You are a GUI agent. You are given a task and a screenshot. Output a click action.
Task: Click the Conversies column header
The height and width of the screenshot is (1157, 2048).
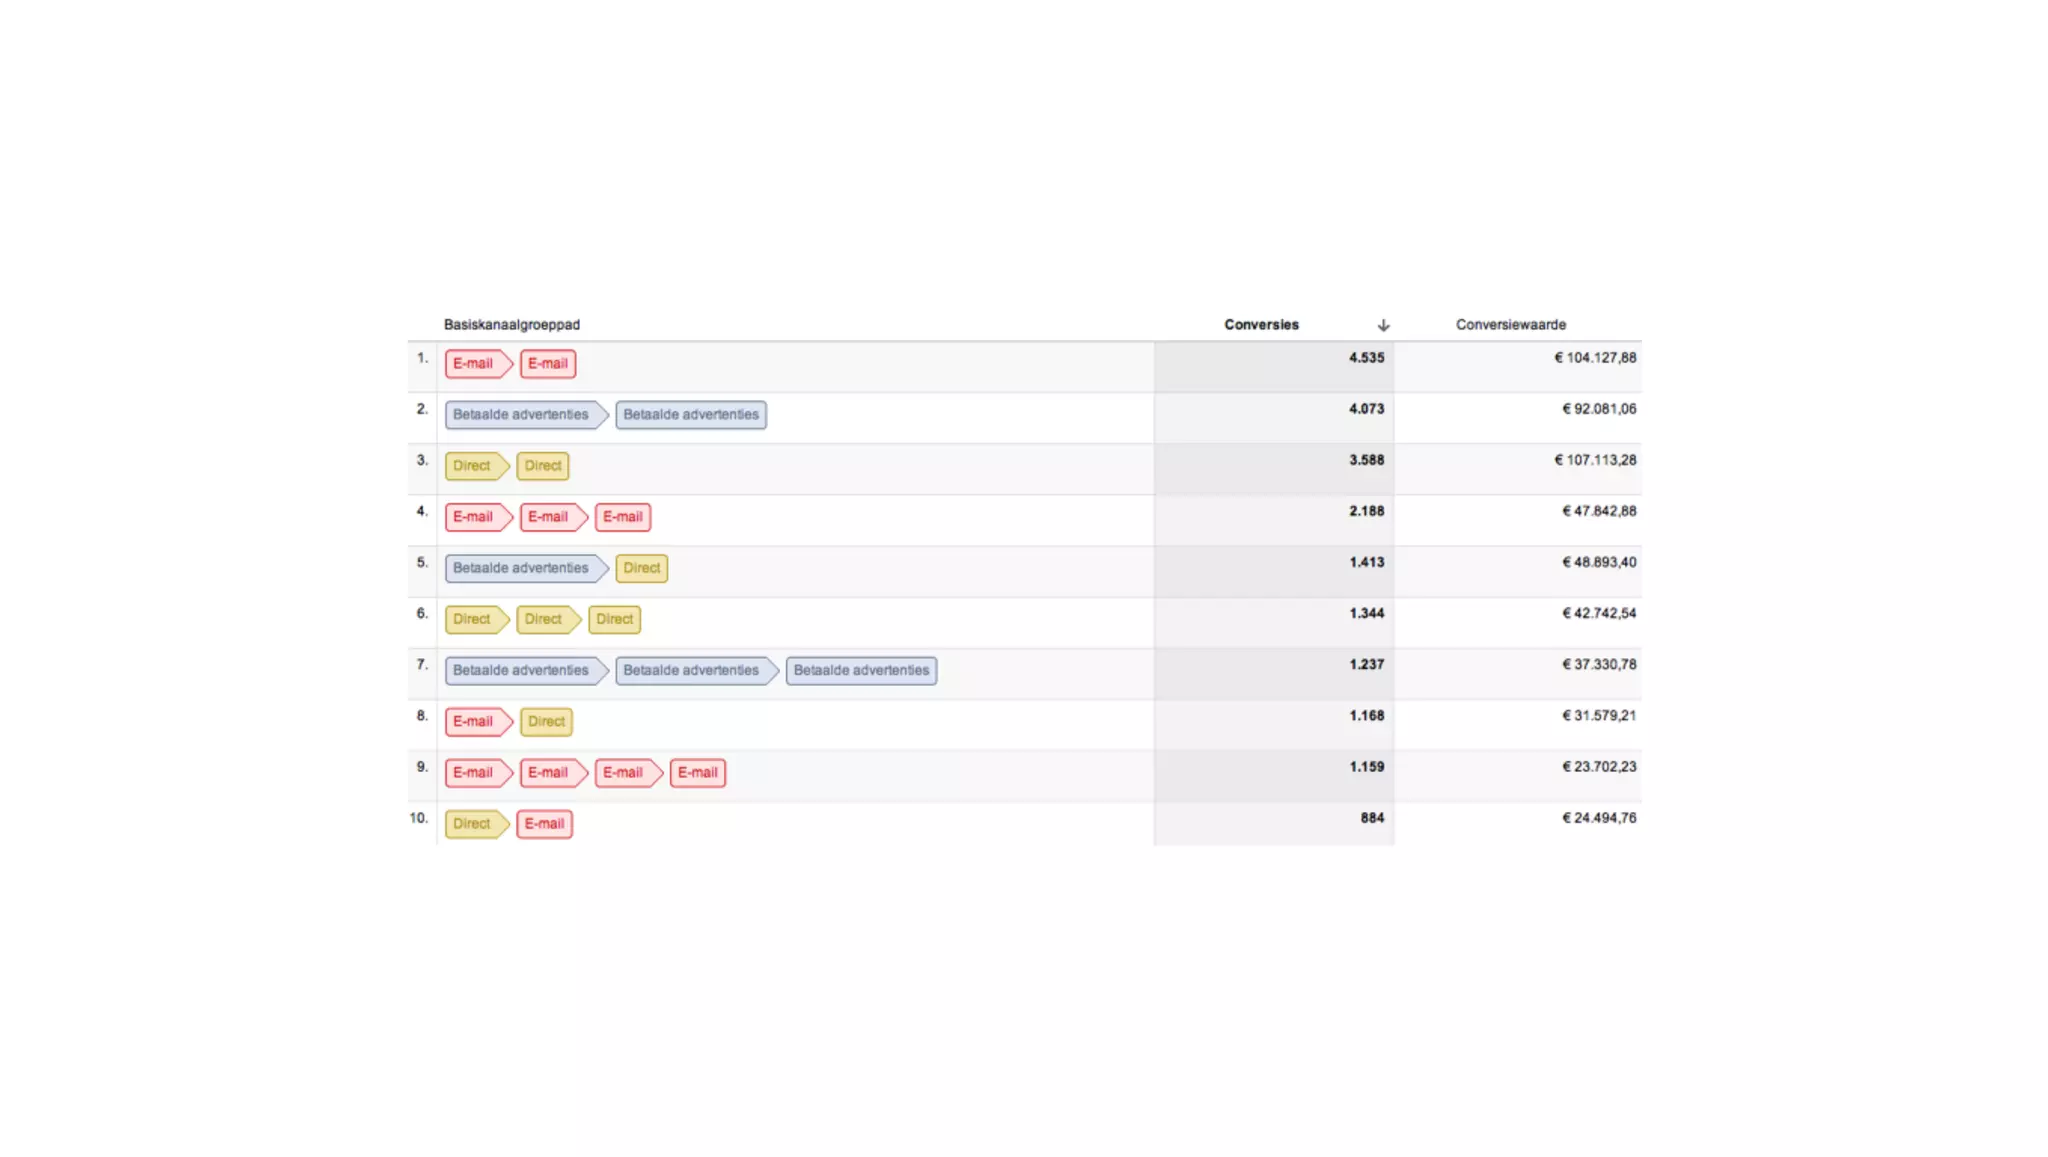click(x=1261, y=325)
